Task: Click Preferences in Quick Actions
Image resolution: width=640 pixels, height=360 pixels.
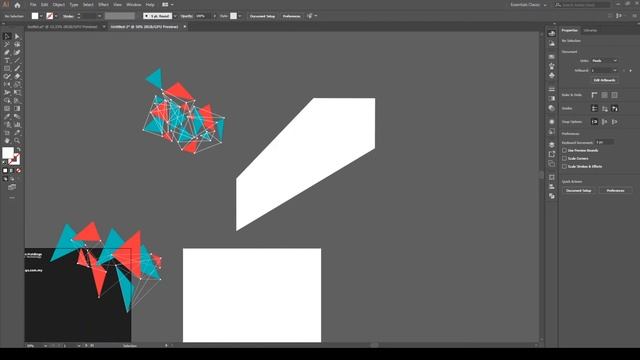Action: point(615,191)
